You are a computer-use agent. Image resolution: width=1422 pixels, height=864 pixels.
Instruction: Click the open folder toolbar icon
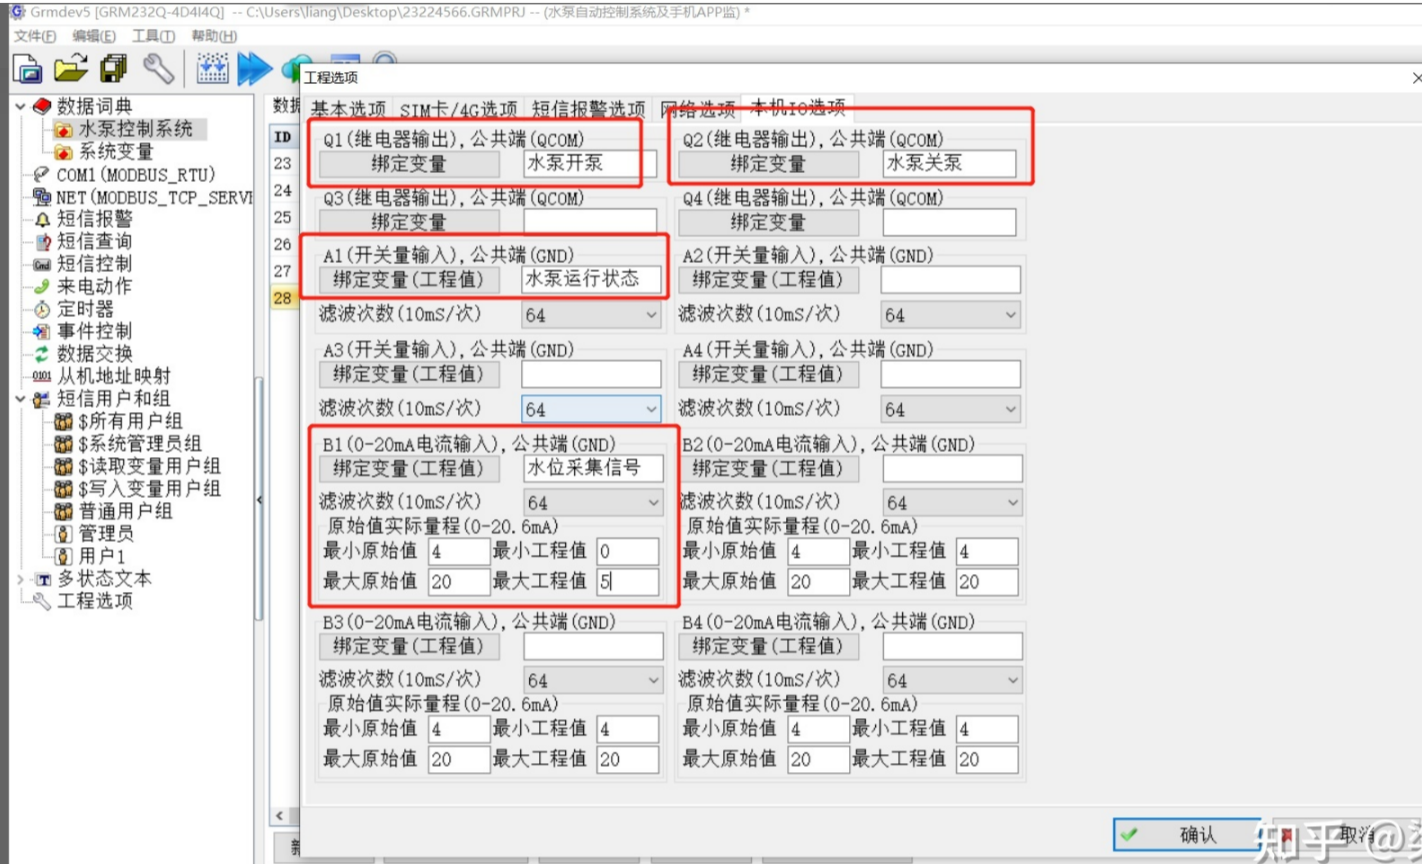(71, 68)
